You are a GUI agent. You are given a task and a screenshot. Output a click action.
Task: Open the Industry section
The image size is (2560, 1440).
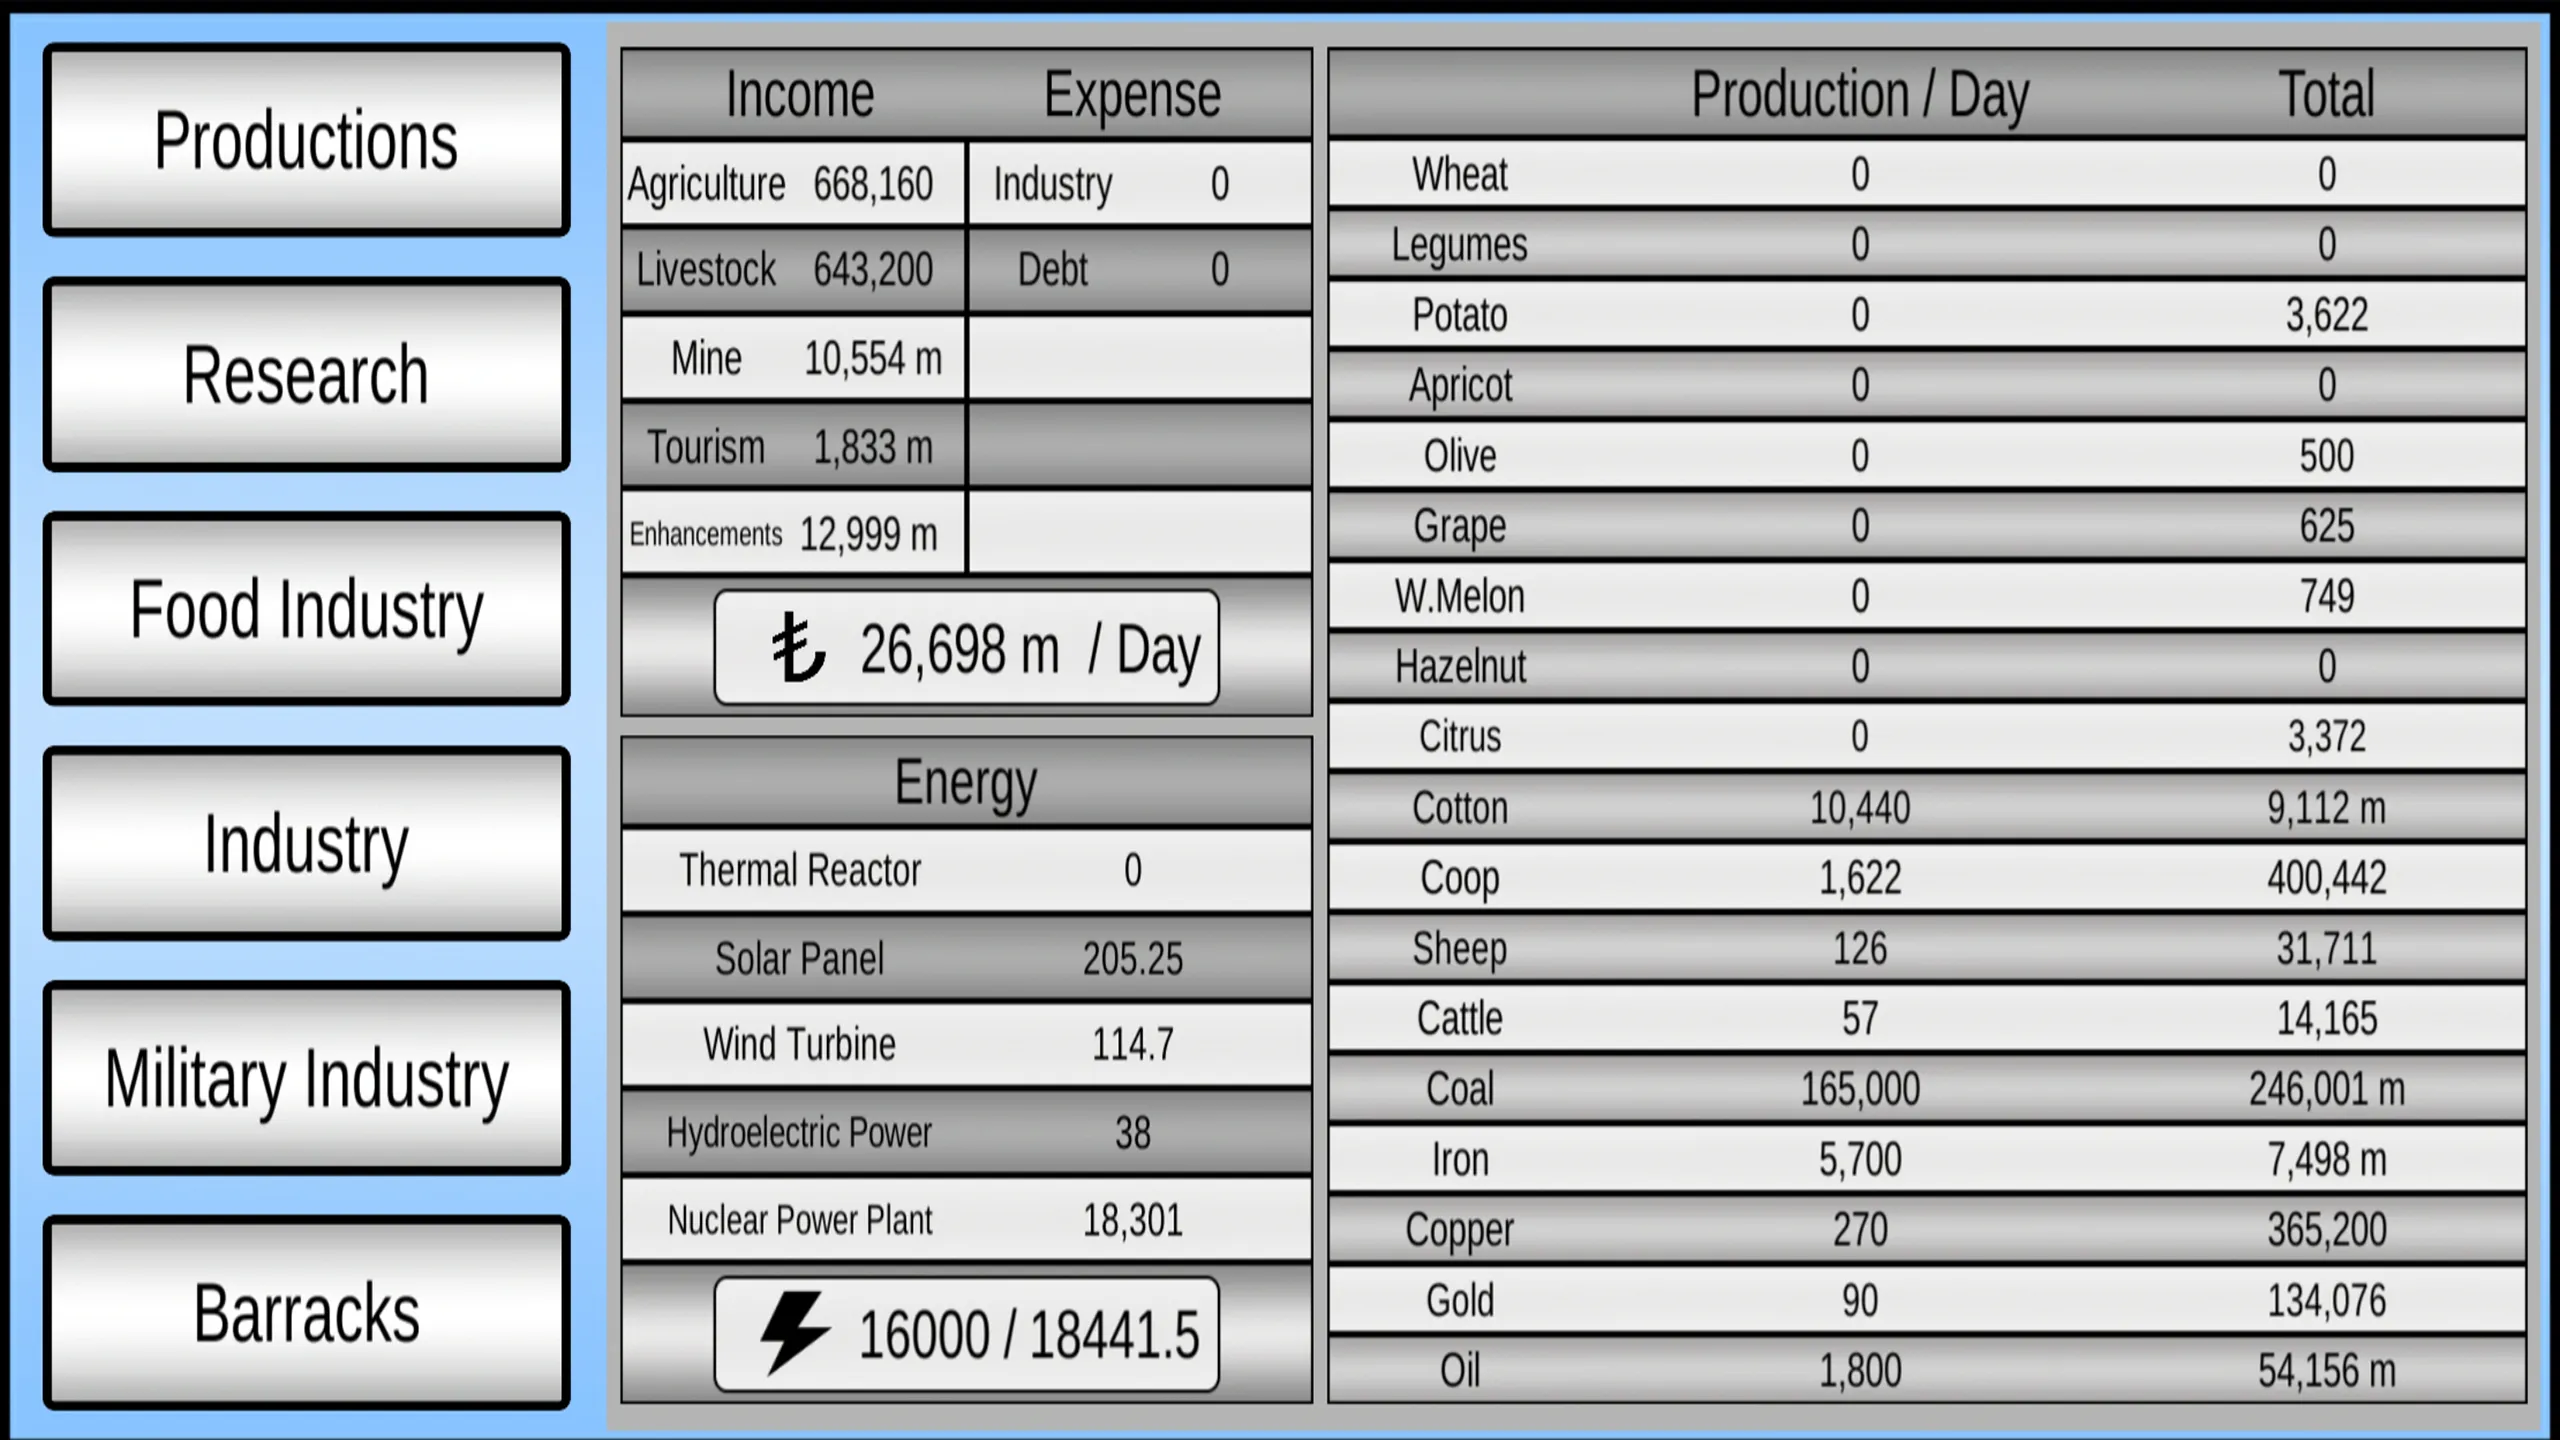[x=306, y=844]
